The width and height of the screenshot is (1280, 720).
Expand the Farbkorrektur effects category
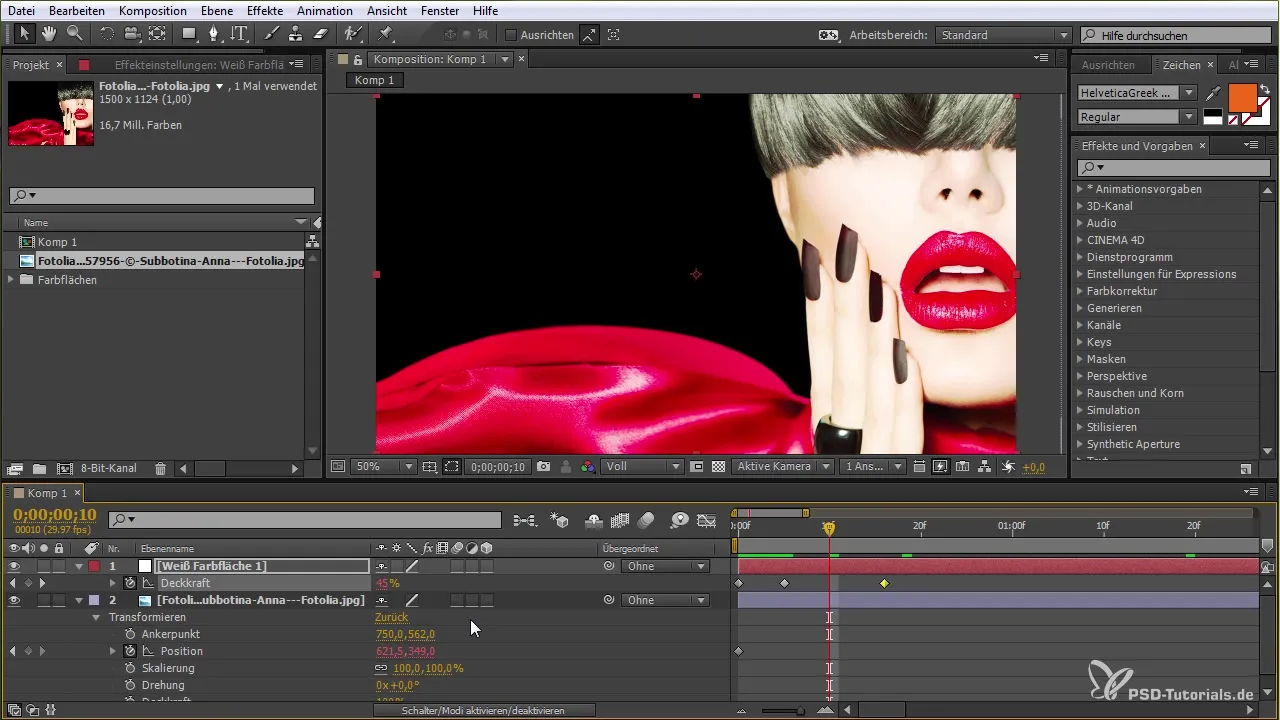click(1080, 291)
